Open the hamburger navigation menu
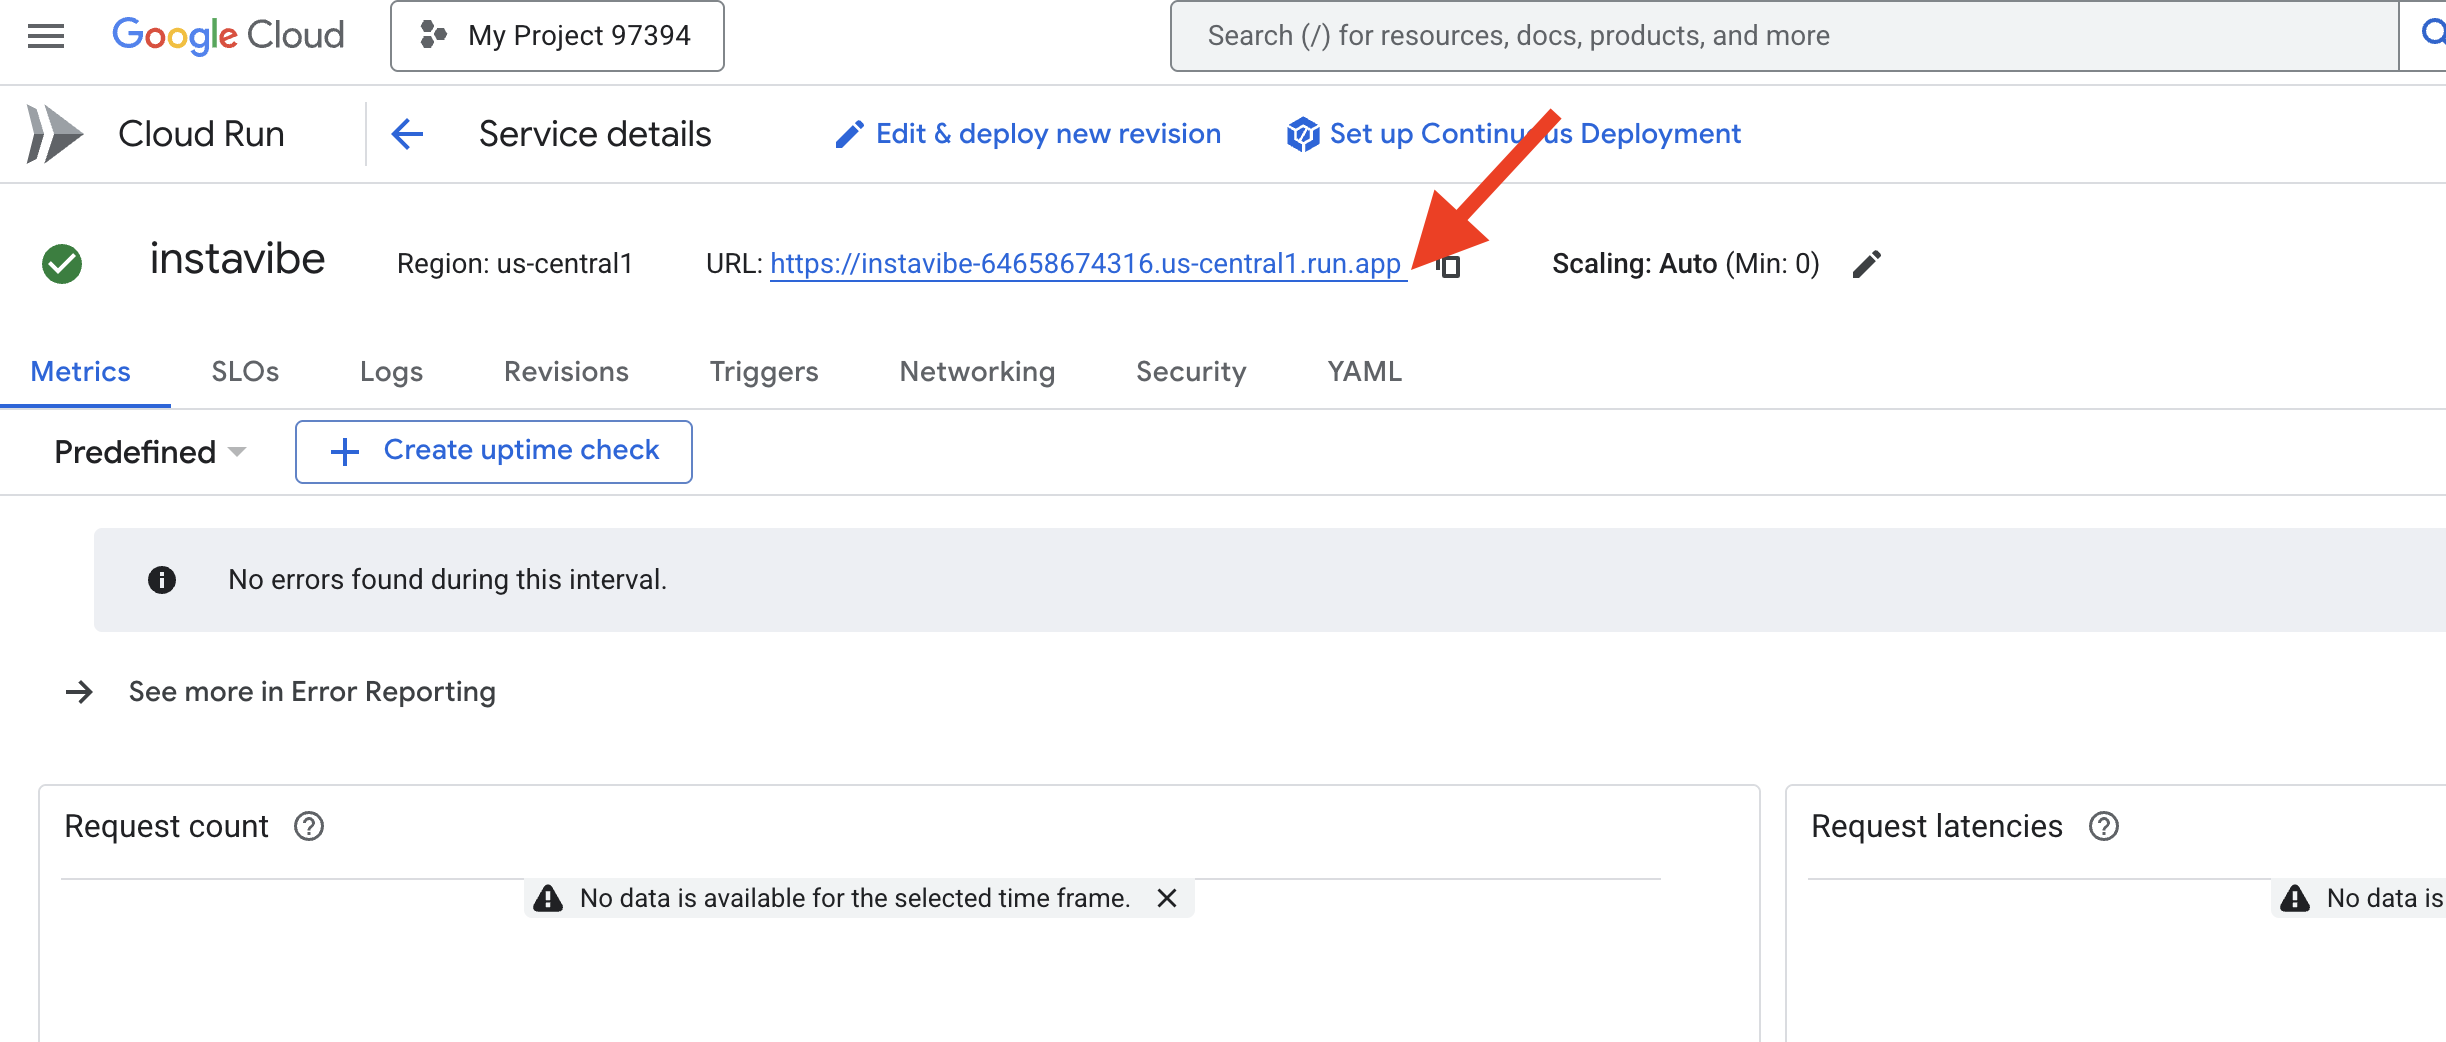The width and height of the screenshot is (2446, 1042). 46,36
